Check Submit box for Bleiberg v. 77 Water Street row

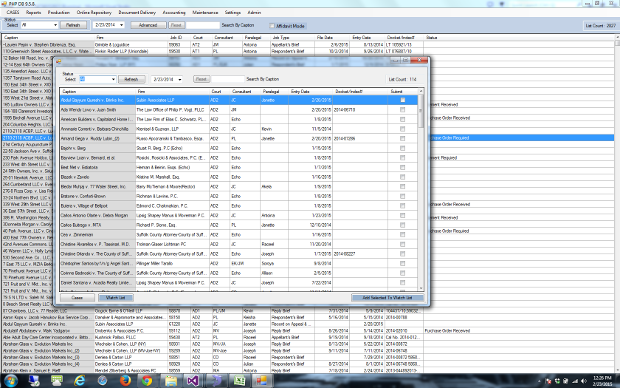[403, 187]
